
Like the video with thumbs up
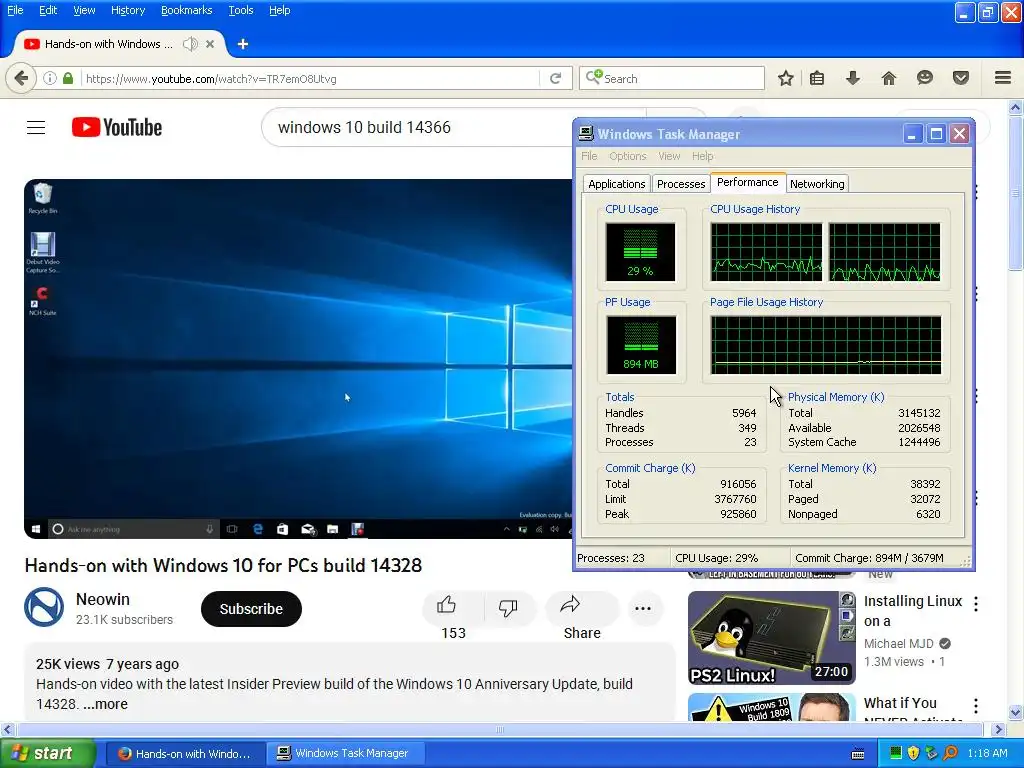coord(447,605)
